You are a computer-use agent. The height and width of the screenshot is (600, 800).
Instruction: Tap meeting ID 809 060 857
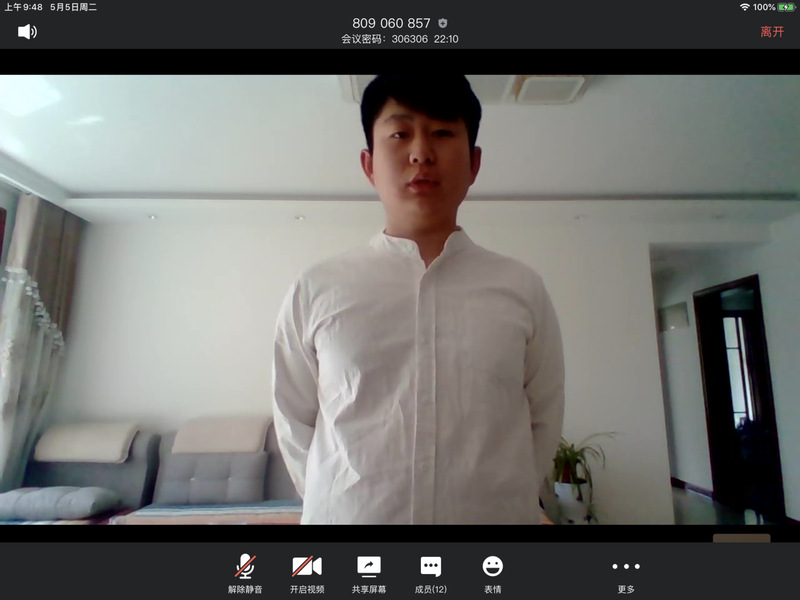coord(391,23)
